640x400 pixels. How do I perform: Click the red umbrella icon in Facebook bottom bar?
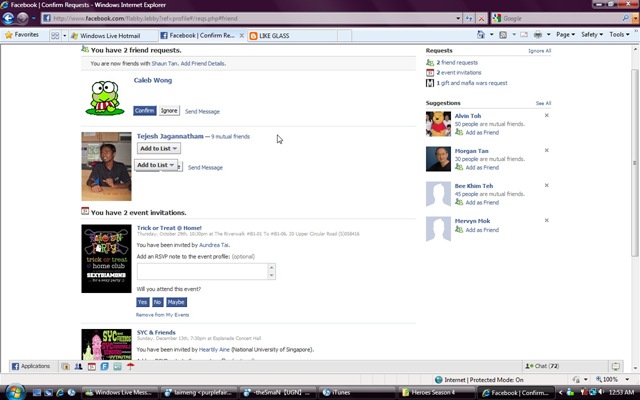point(130,366)
